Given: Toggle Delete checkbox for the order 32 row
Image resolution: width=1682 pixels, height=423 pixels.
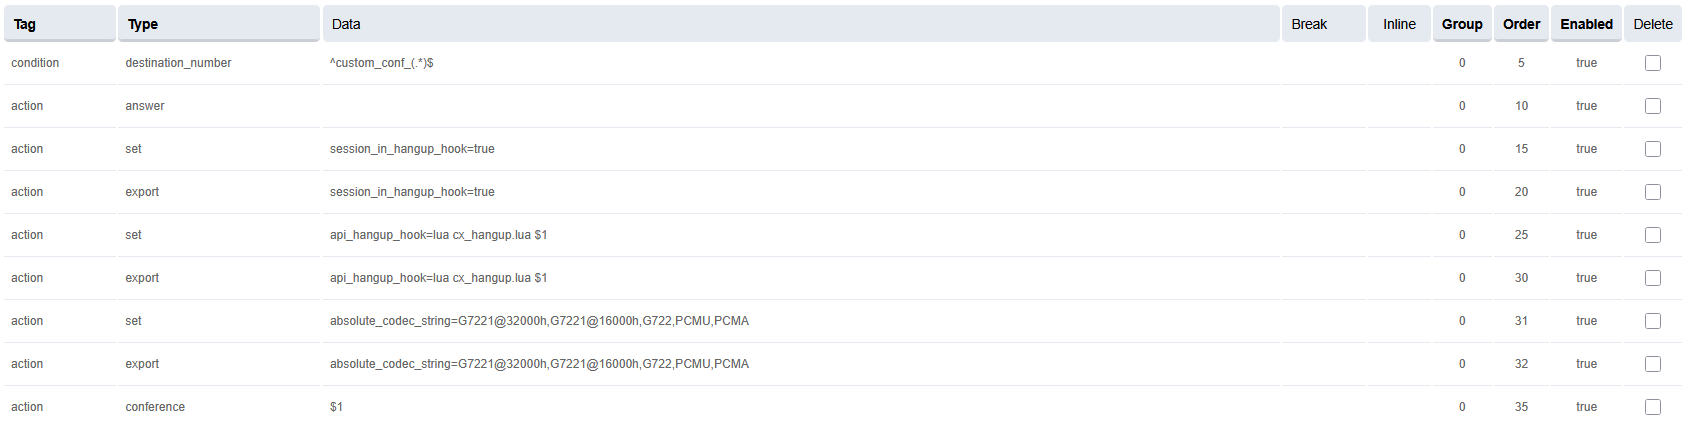Looking at the screenshot, I should pyautogui.click(x=1652, y=364).
